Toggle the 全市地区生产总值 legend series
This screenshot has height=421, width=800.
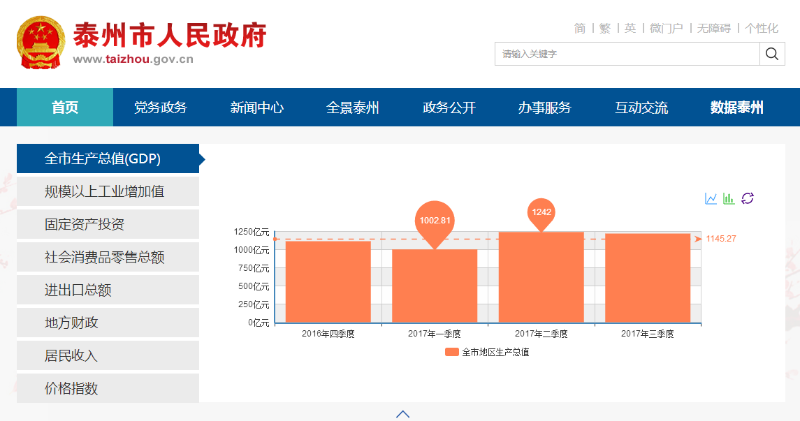coord(488,352)
